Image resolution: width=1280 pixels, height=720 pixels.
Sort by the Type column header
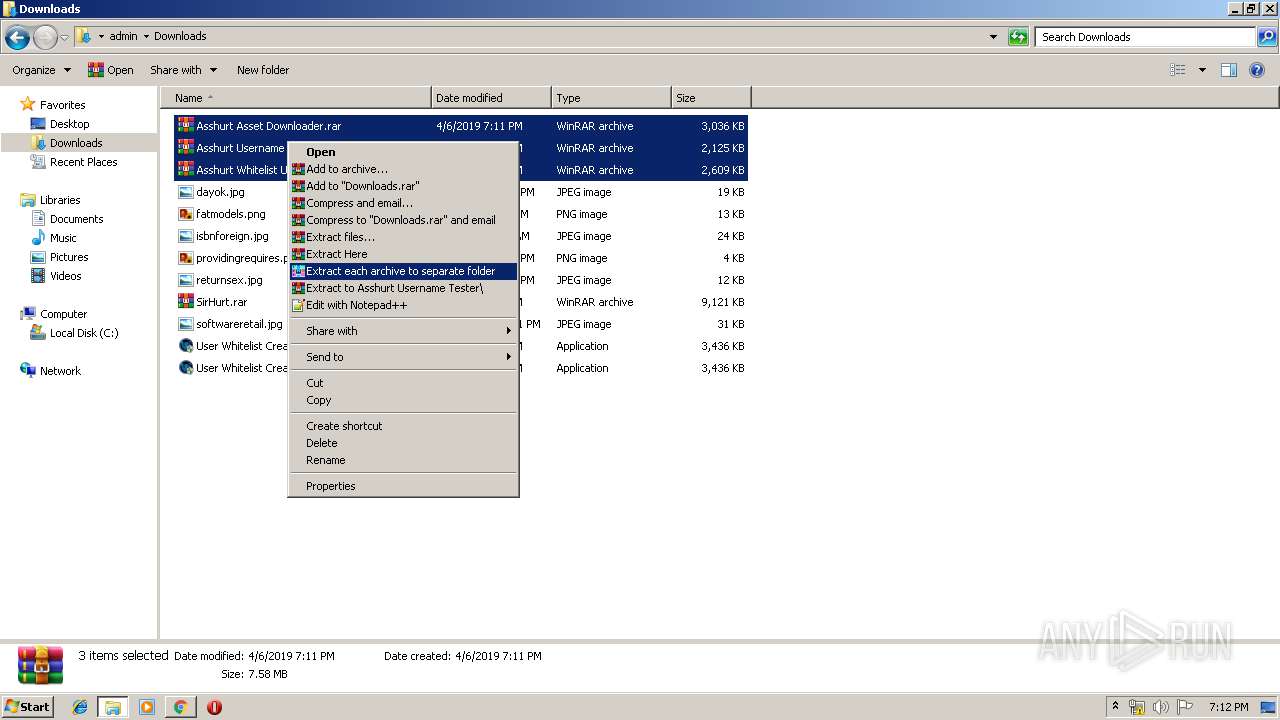611,98
